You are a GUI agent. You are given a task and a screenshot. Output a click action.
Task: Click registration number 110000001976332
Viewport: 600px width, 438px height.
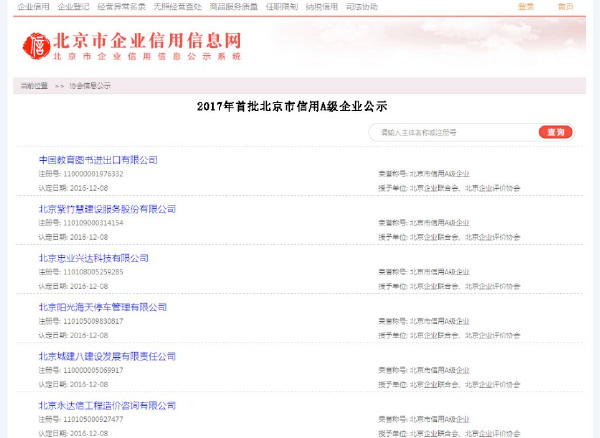(x=93, y=174)
